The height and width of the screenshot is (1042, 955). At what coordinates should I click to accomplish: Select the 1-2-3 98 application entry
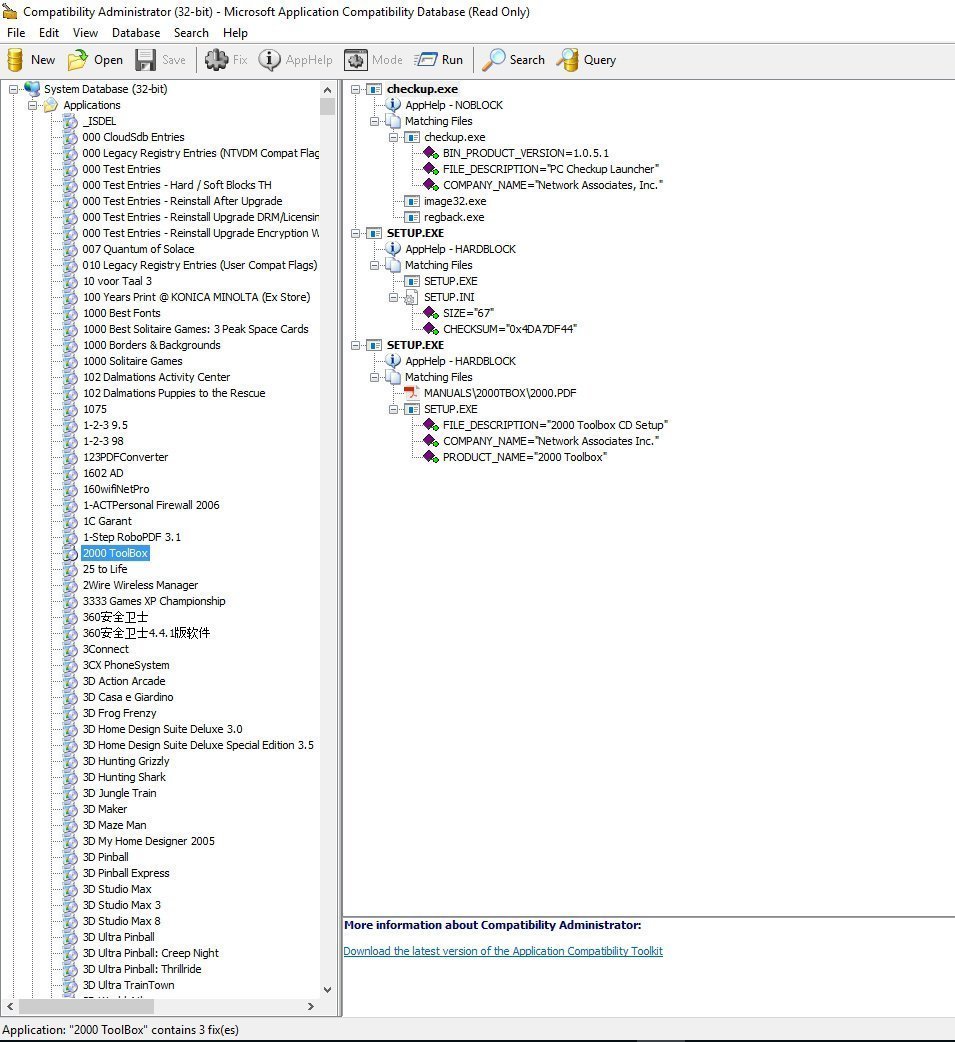(104, 441)
